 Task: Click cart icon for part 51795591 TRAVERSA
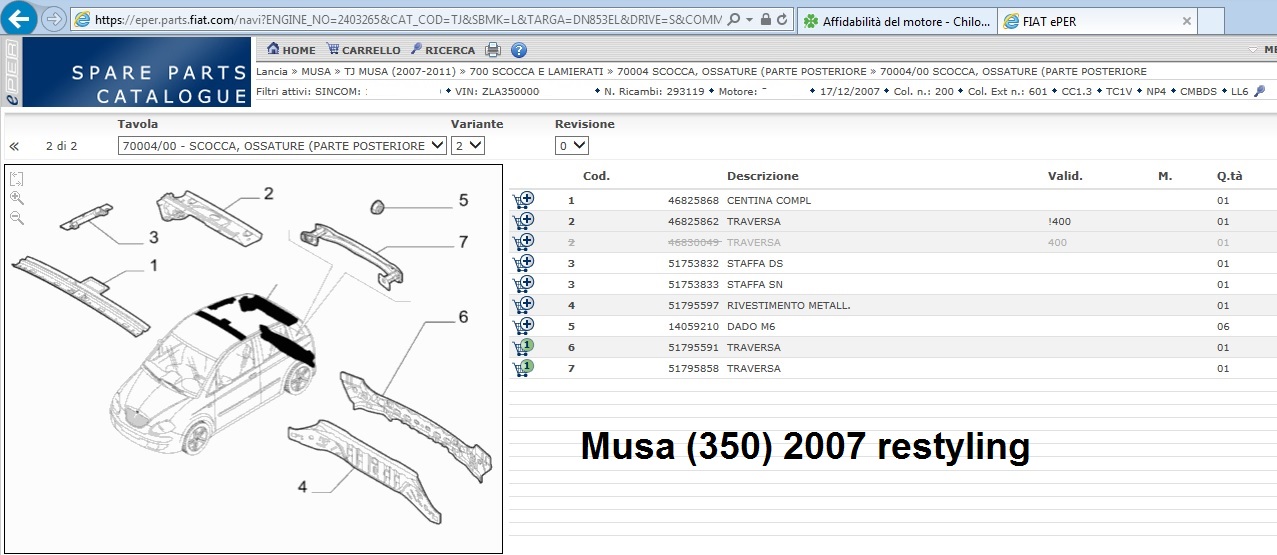point(523,347)
